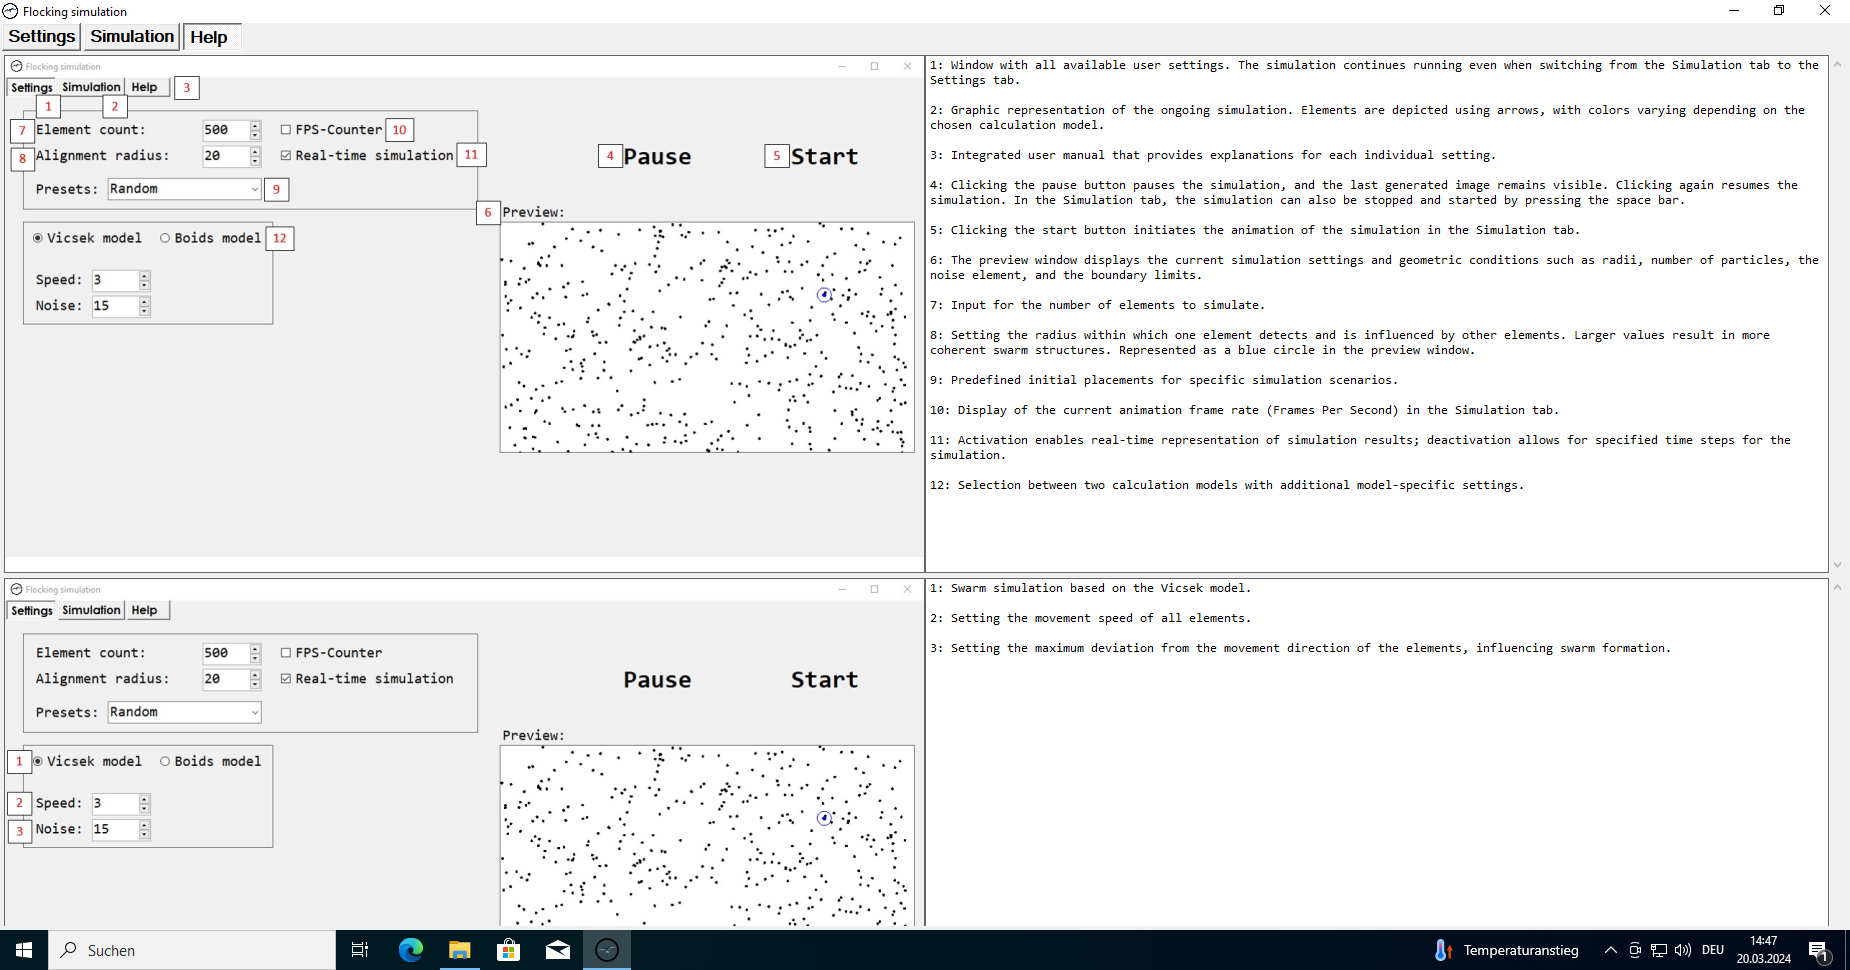Click Element count spinner in lower screenshot

click(256, 653)
